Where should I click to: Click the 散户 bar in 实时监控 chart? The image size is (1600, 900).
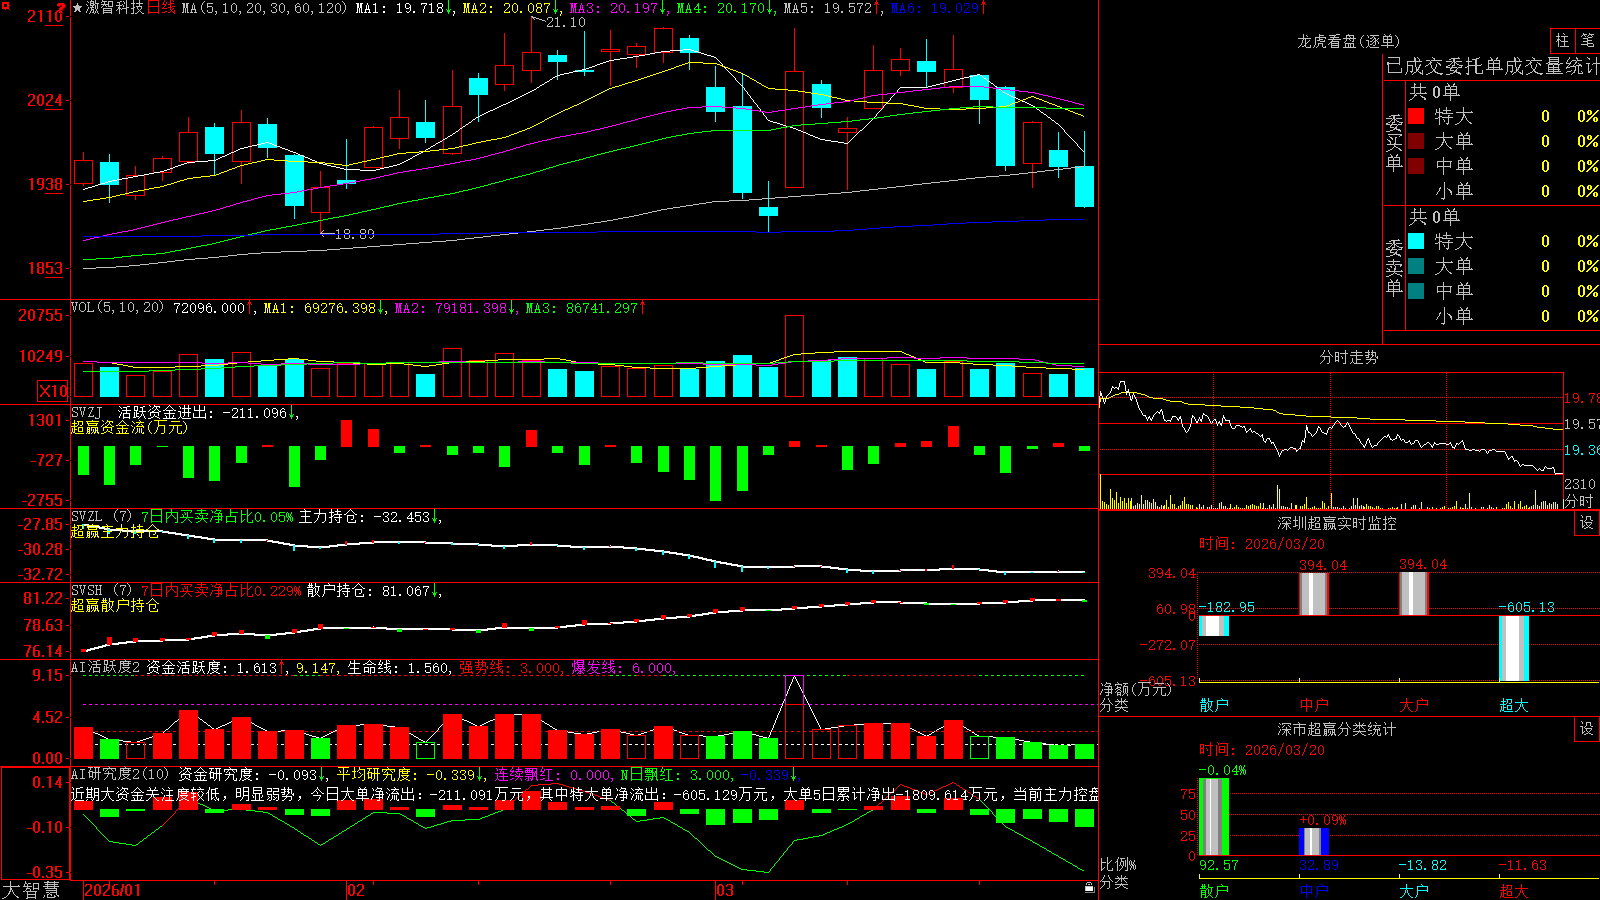click(1214, 626)
